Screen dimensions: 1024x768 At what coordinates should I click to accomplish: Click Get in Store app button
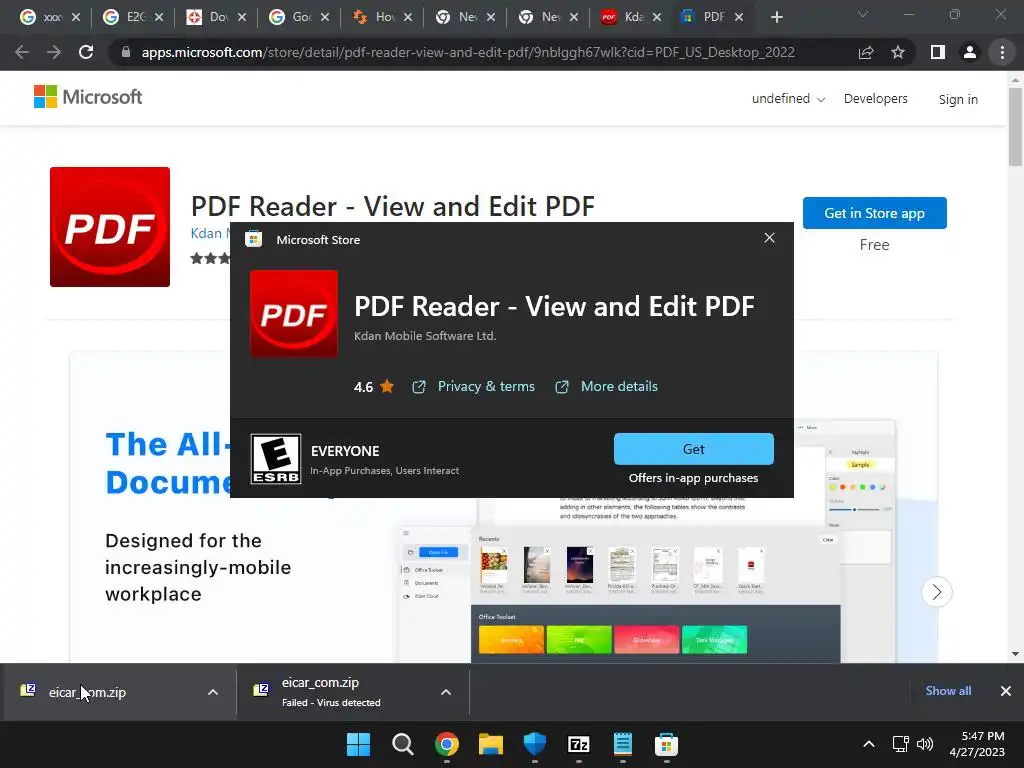(874, 213)
